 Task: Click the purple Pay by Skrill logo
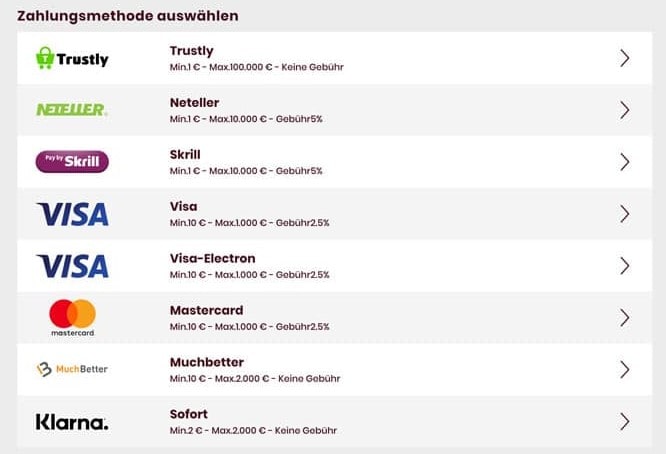pyautogui.click(x=72, y=161)
